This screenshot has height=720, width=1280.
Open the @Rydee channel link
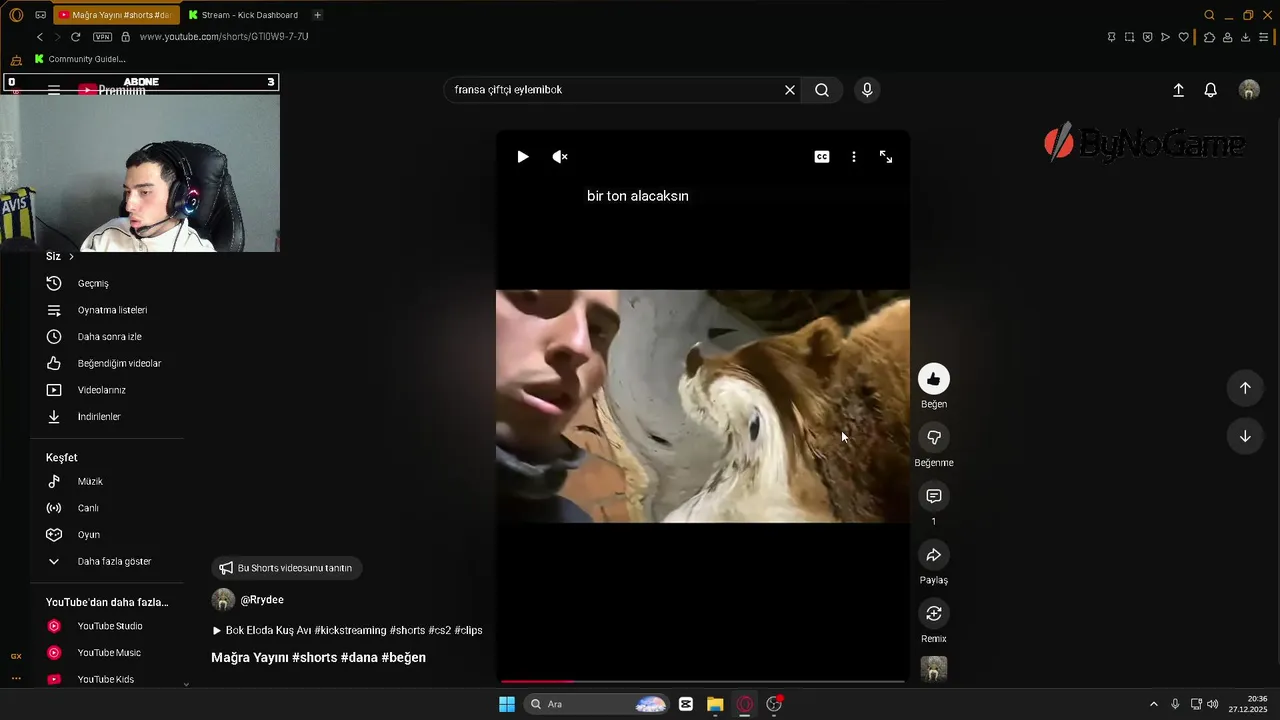(262, 600)
